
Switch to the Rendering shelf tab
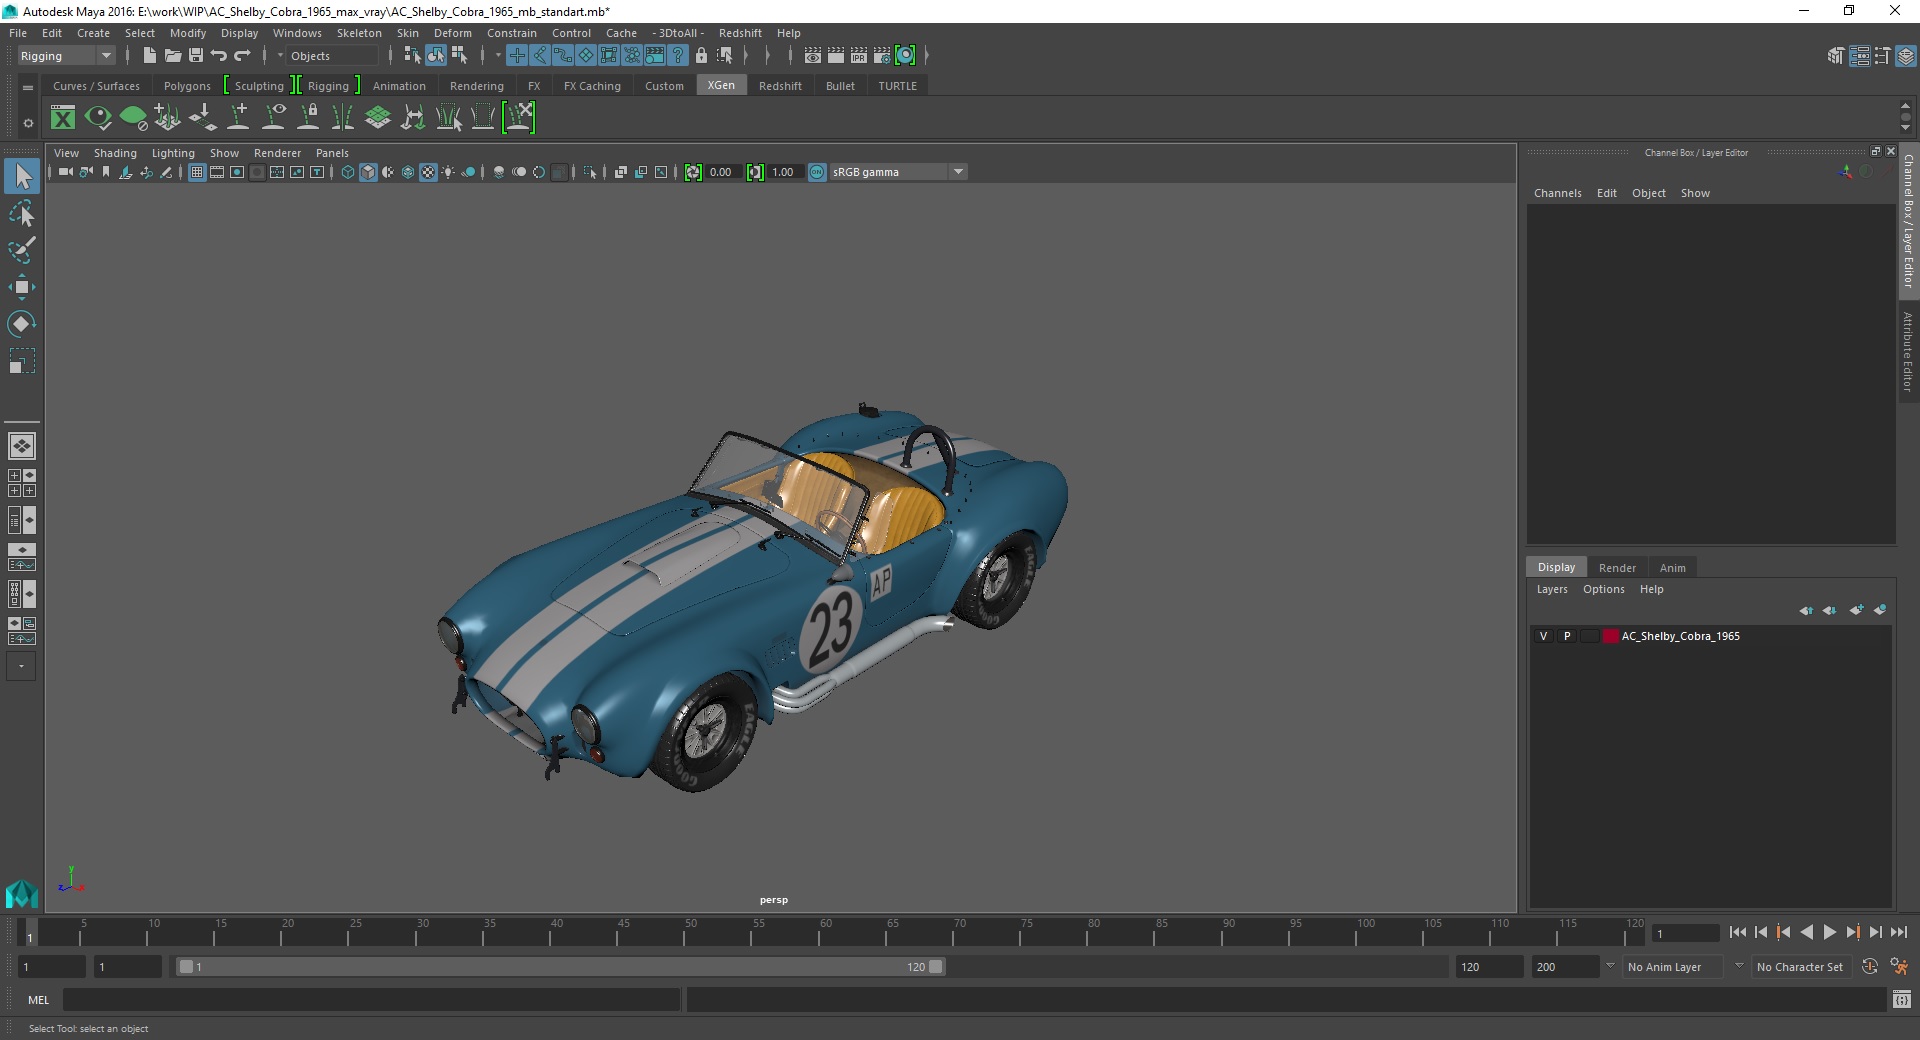pyautogui.click(x=477, y=86)
